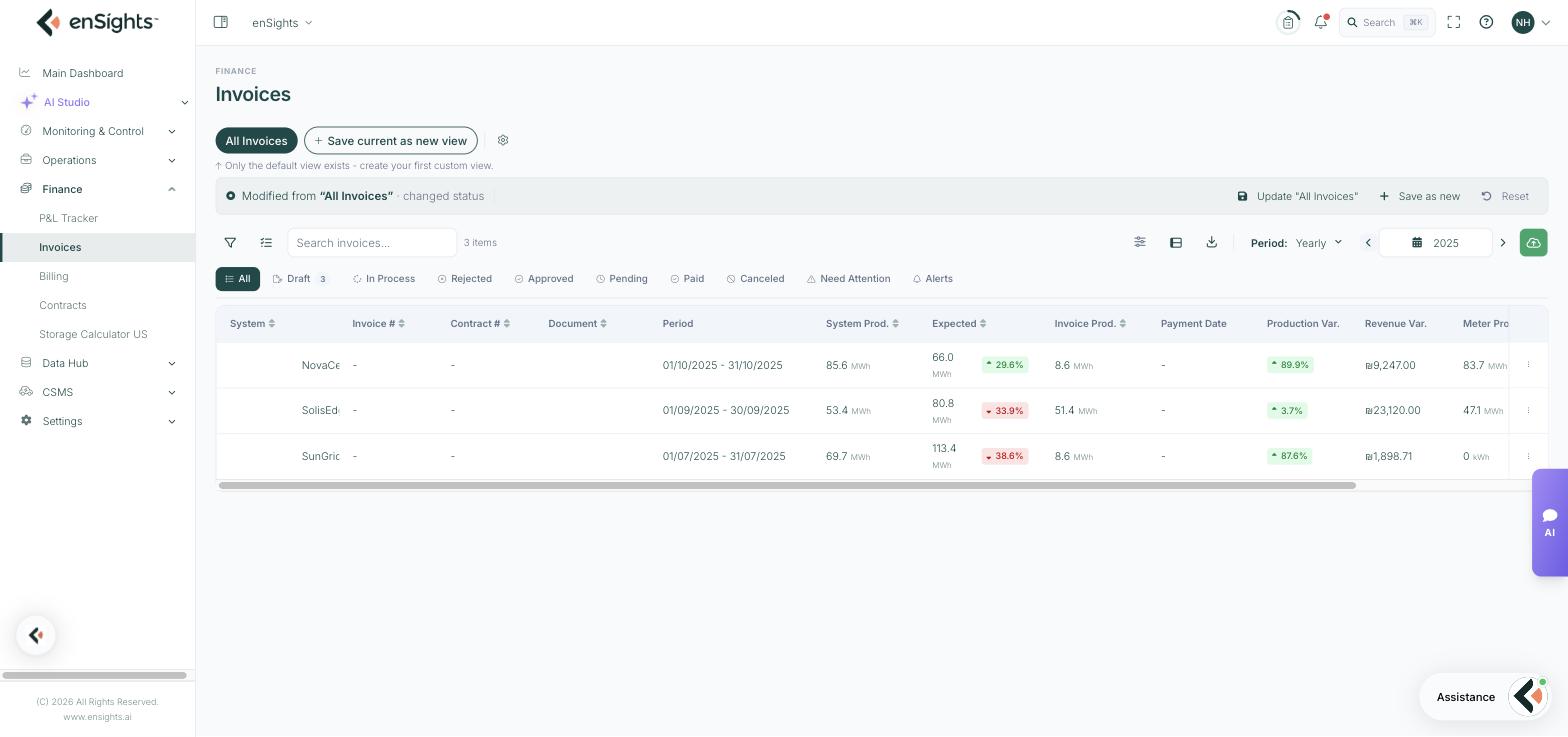Download invoices with the export icon
Image resolution: width=1568 pixels, height=737 pixels.
[x=1212, y=243]
